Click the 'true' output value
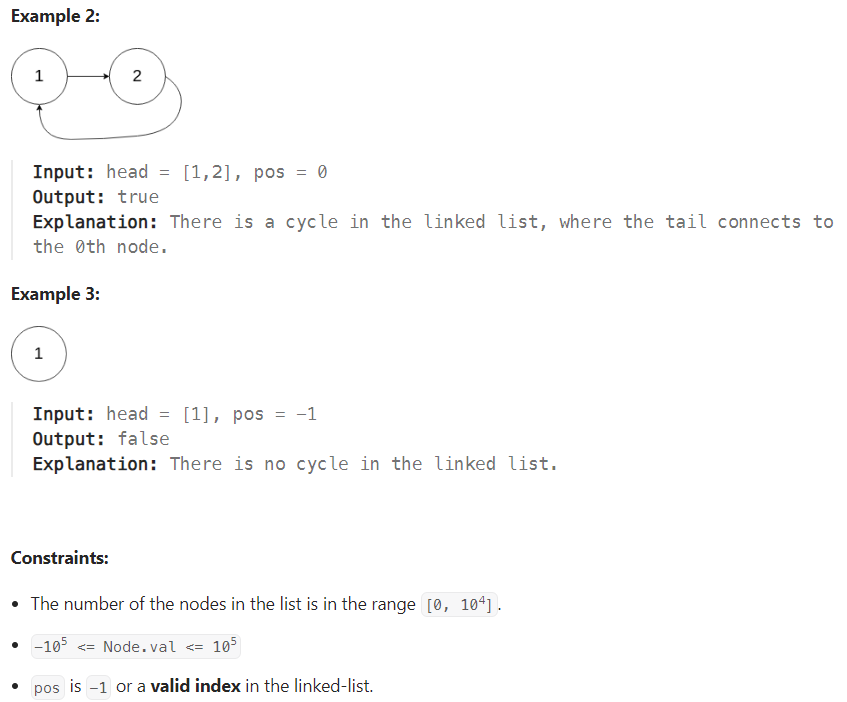 point(138,197)
